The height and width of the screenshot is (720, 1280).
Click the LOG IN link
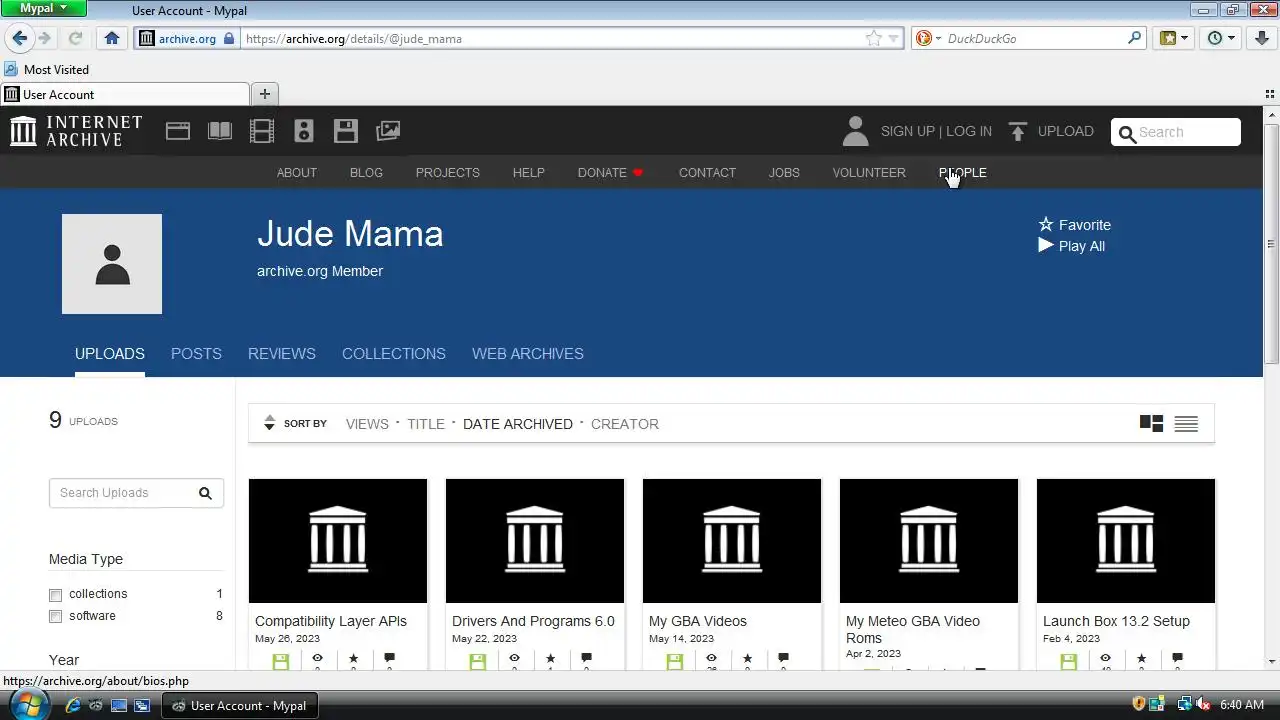tap(969, 131)
